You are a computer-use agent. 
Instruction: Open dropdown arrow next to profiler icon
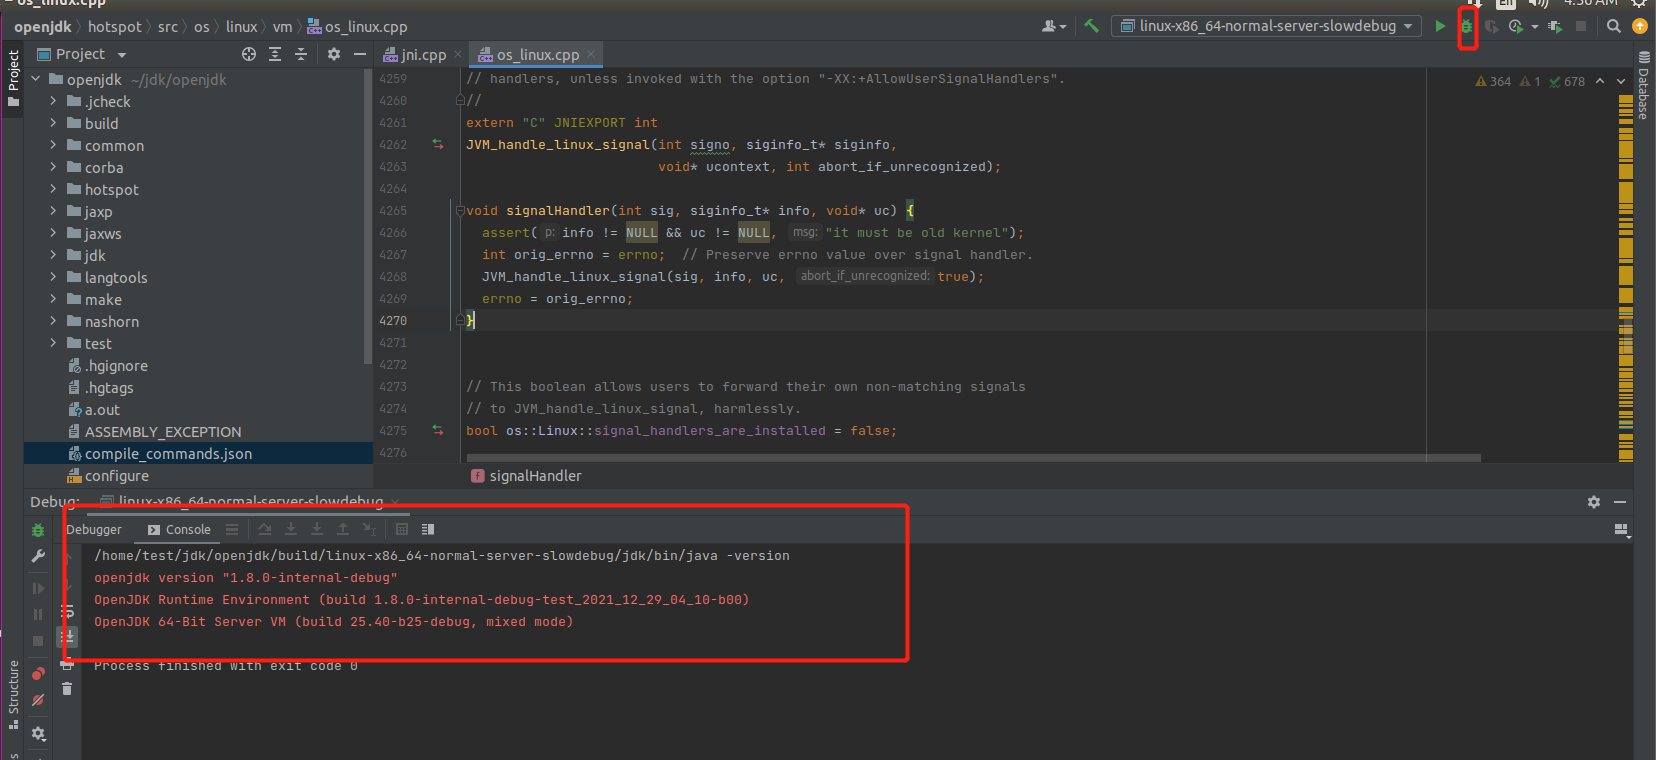(x=1535, y=27)
